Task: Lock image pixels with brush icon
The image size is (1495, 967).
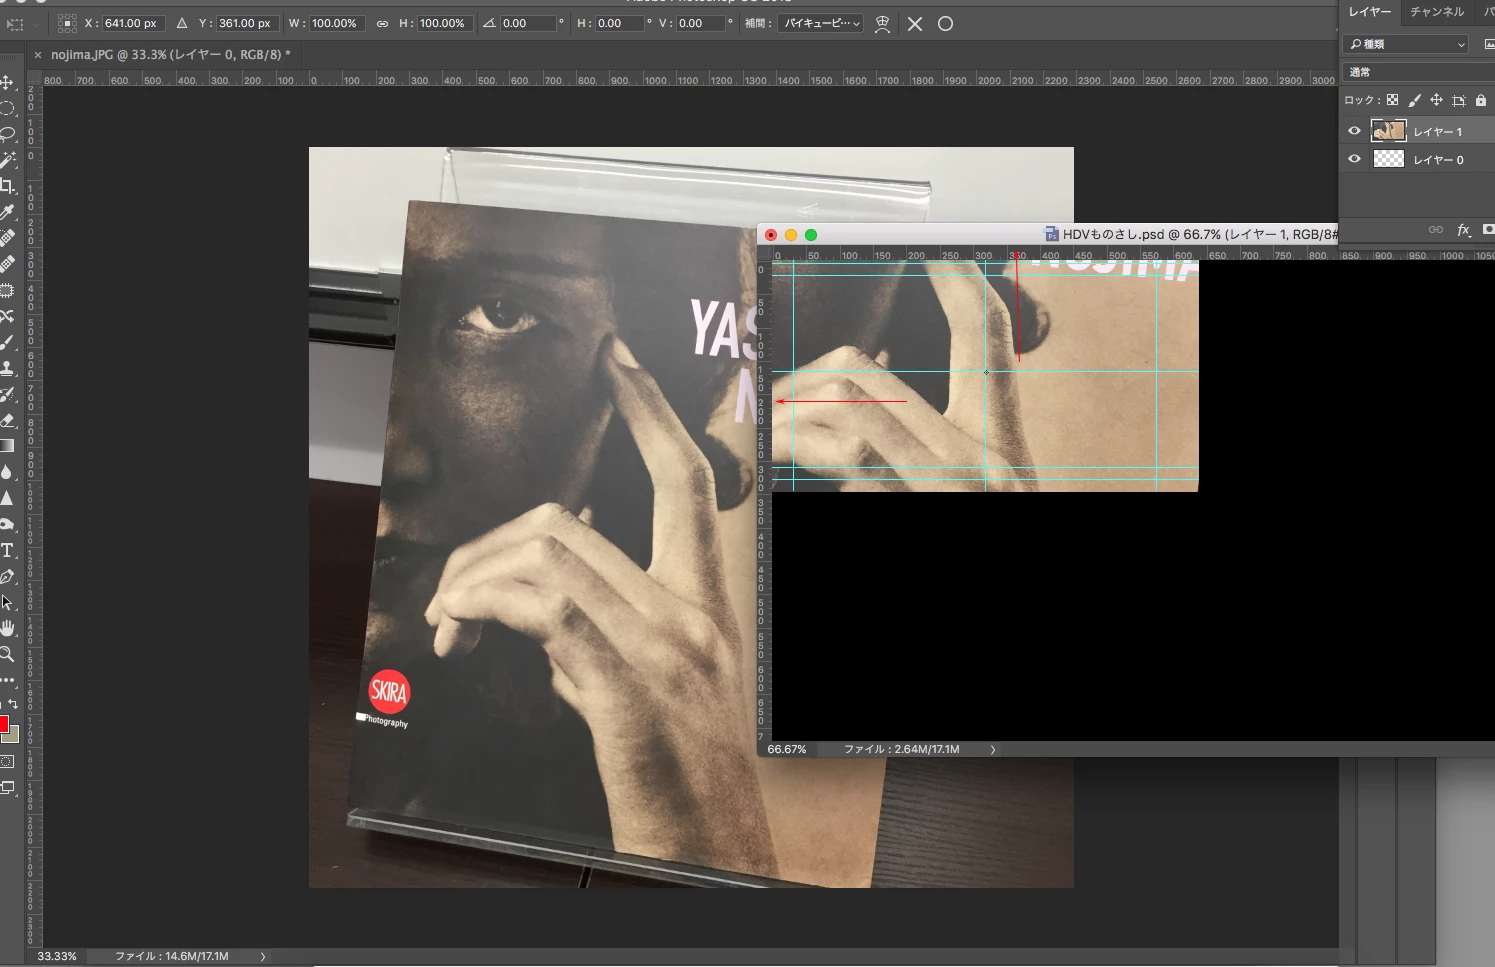Action: point(1414,100)
